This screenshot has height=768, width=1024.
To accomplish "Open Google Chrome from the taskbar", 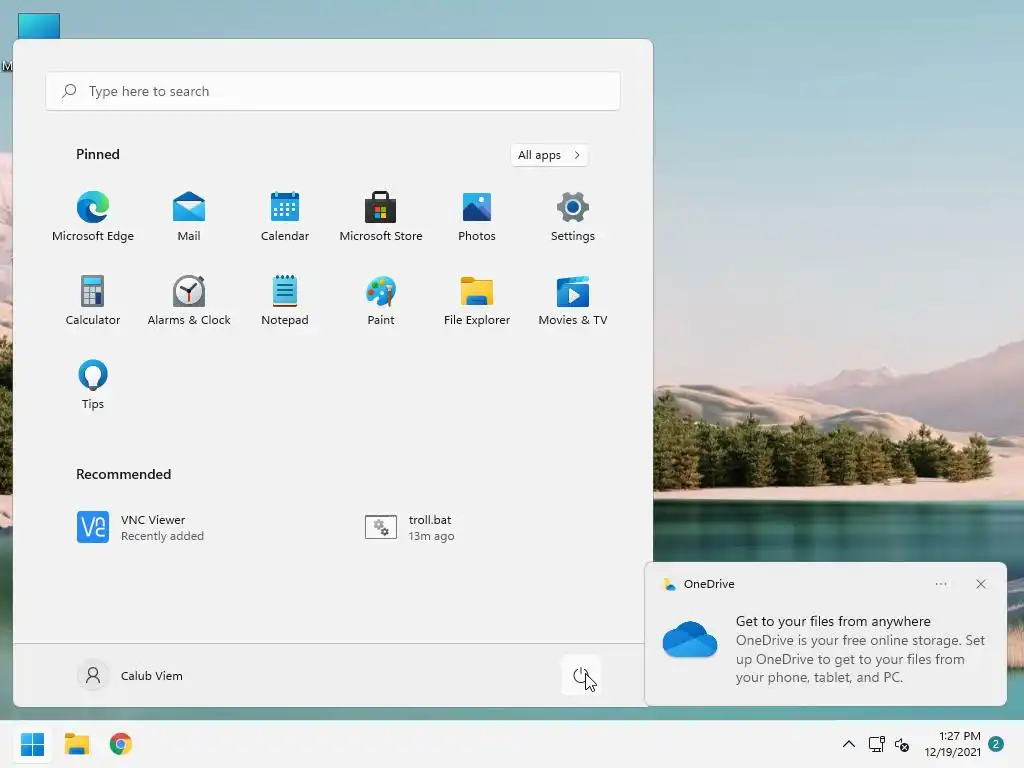I will pos(121,744).
